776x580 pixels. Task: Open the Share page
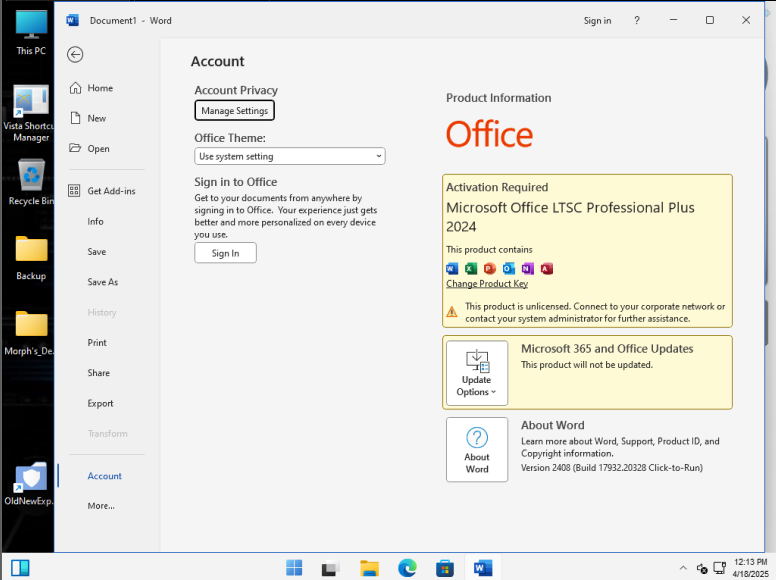98,373
